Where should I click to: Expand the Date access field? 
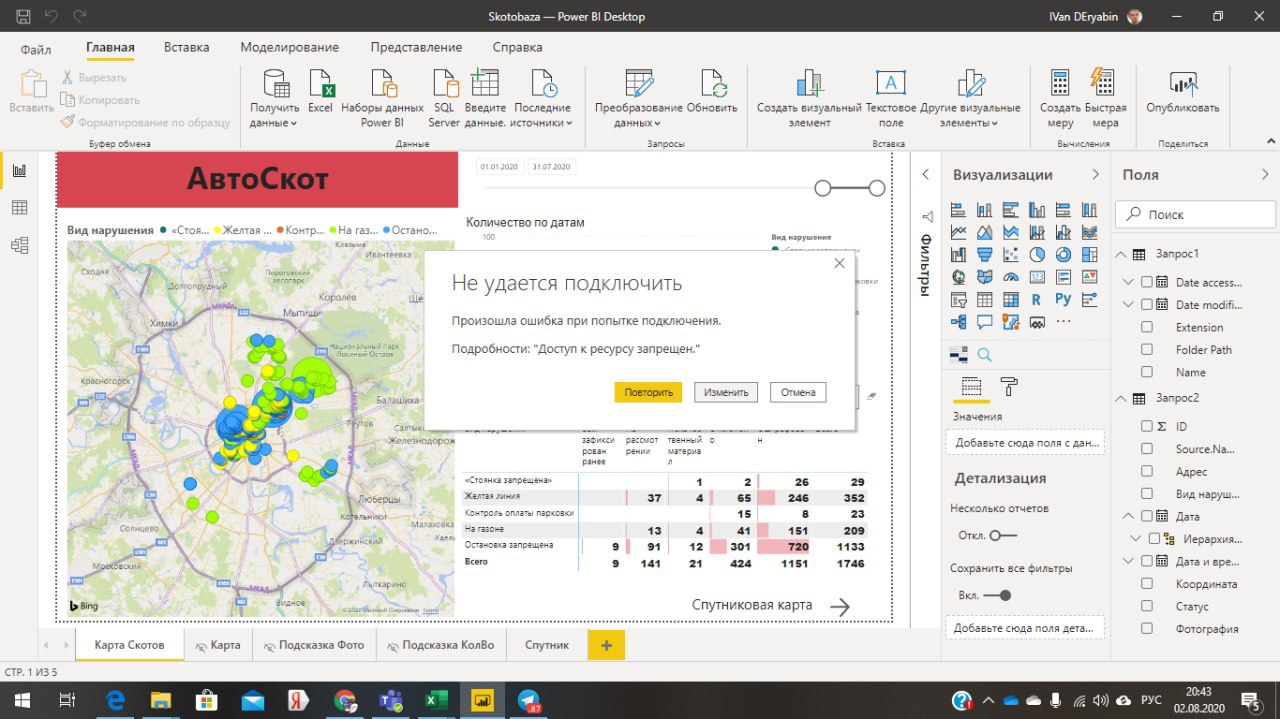[x=1130, y=282]
